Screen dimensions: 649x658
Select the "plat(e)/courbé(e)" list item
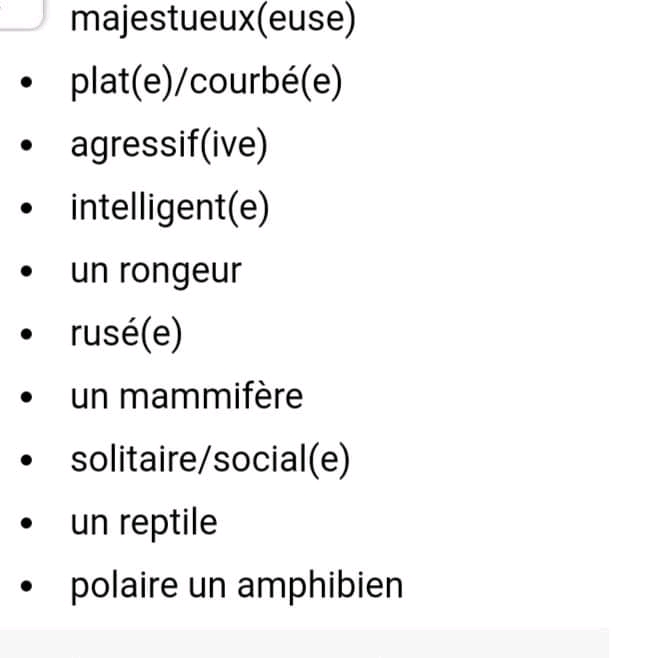coord(206,83)
